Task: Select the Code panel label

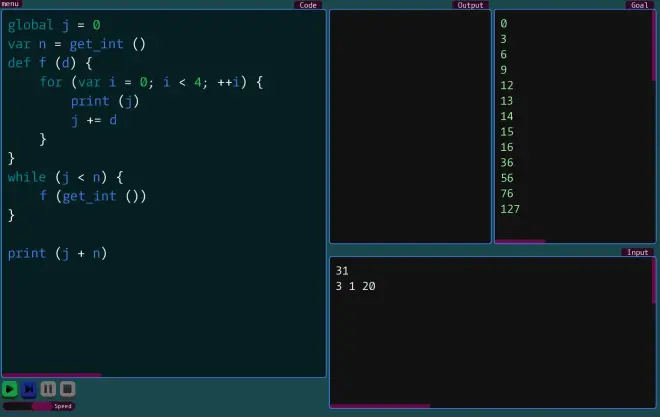Action: [x=308, y=5]
